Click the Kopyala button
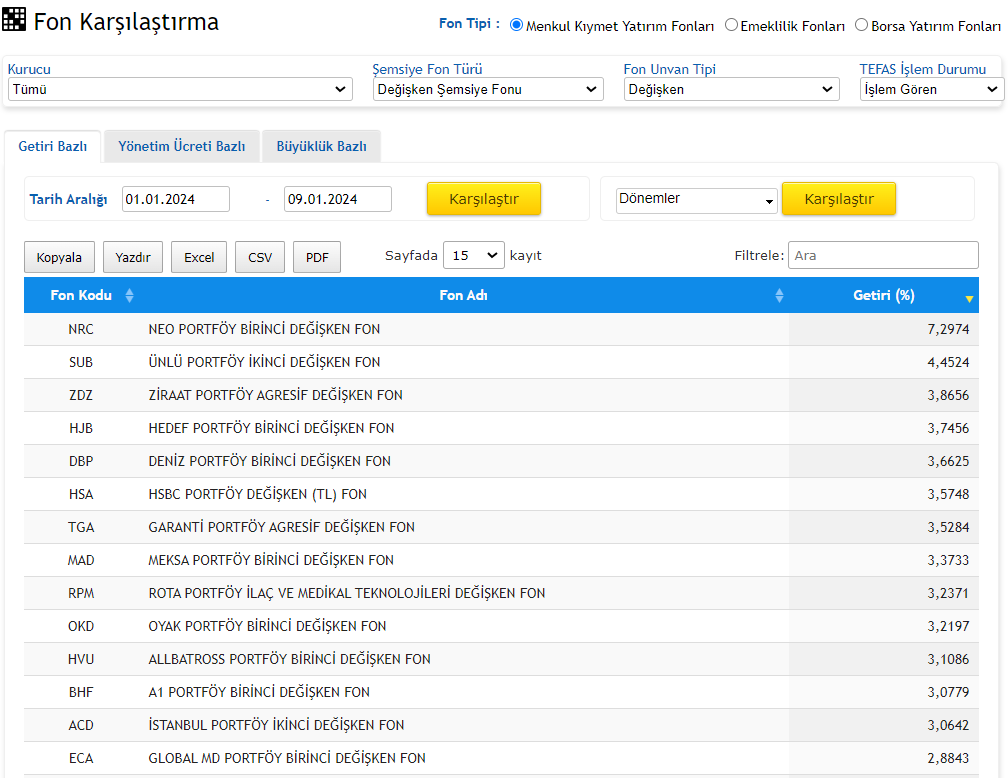Screen dimensions: 1008x778 tap(59, 257)
